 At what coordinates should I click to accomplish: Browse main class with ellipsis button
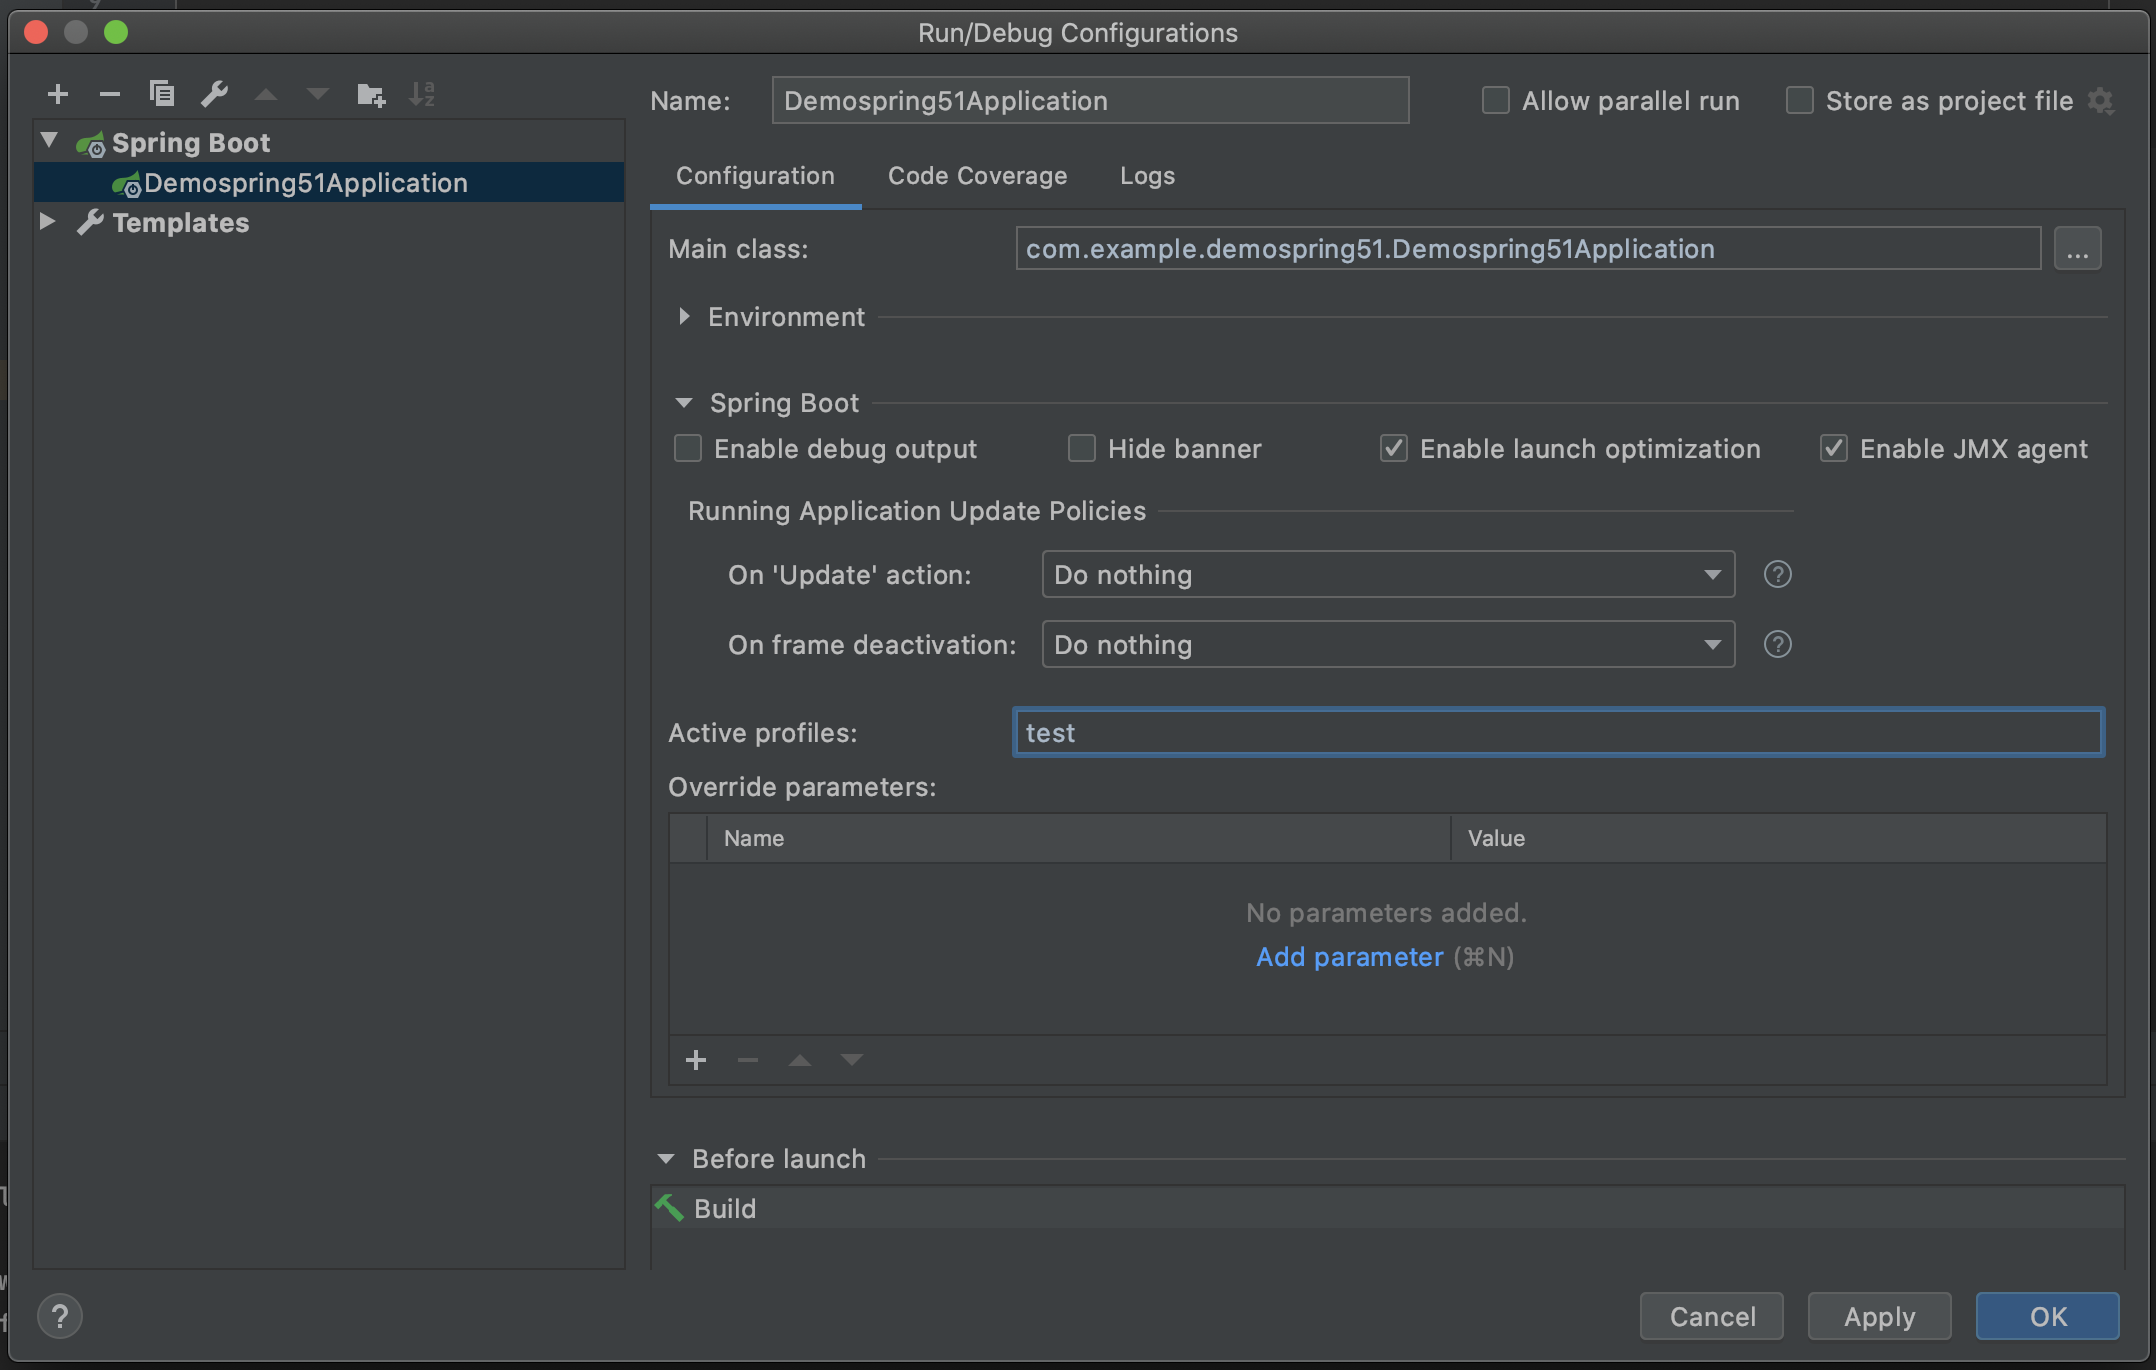2078,249
